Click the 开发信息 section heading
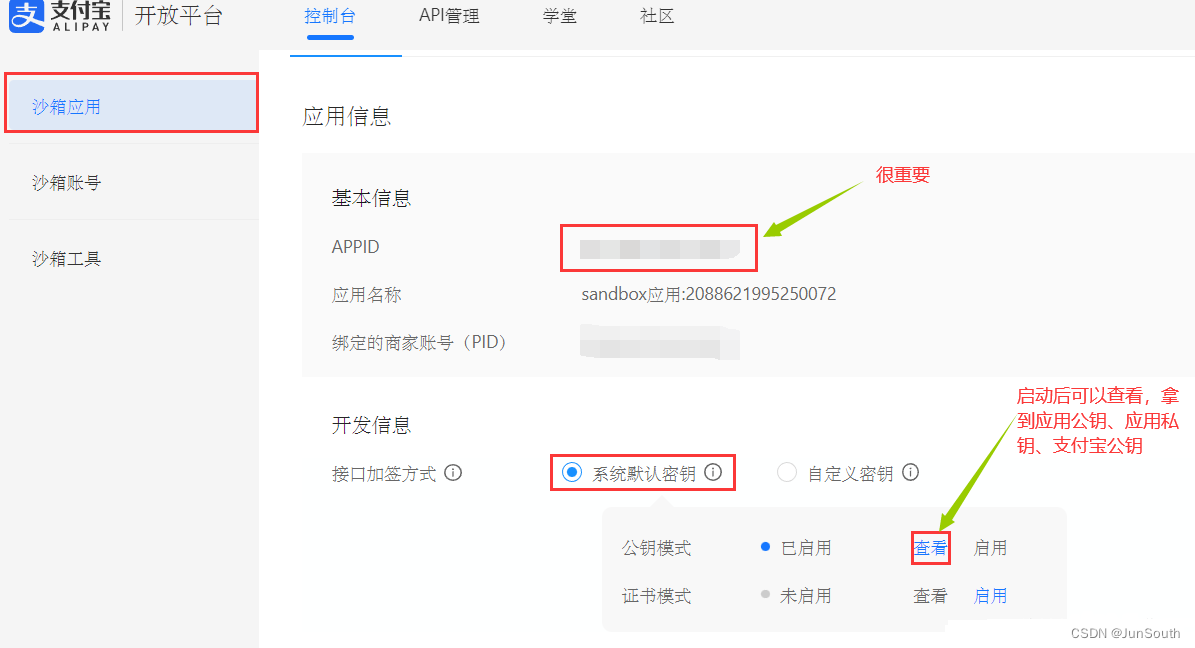Viewport: 1195px width, 648px height. (x=371, y=425)
